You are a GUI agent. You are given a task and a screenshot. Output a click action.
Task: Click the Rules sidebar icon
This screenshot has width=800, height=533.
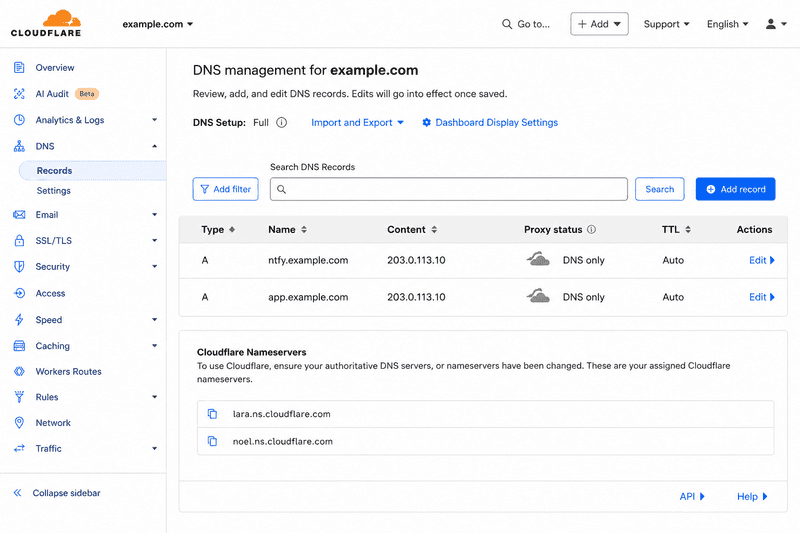tap(19, 397)
